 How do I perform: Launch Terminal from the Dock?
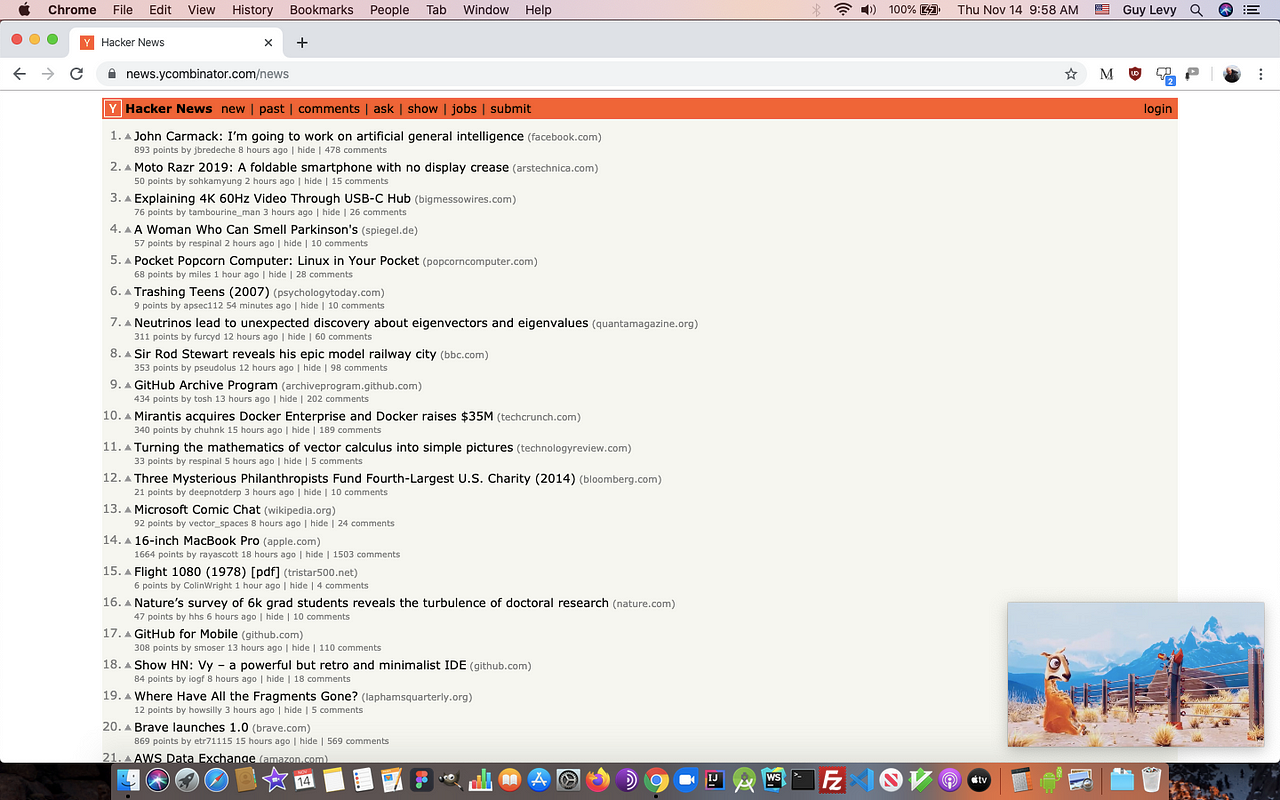(803, 779)
